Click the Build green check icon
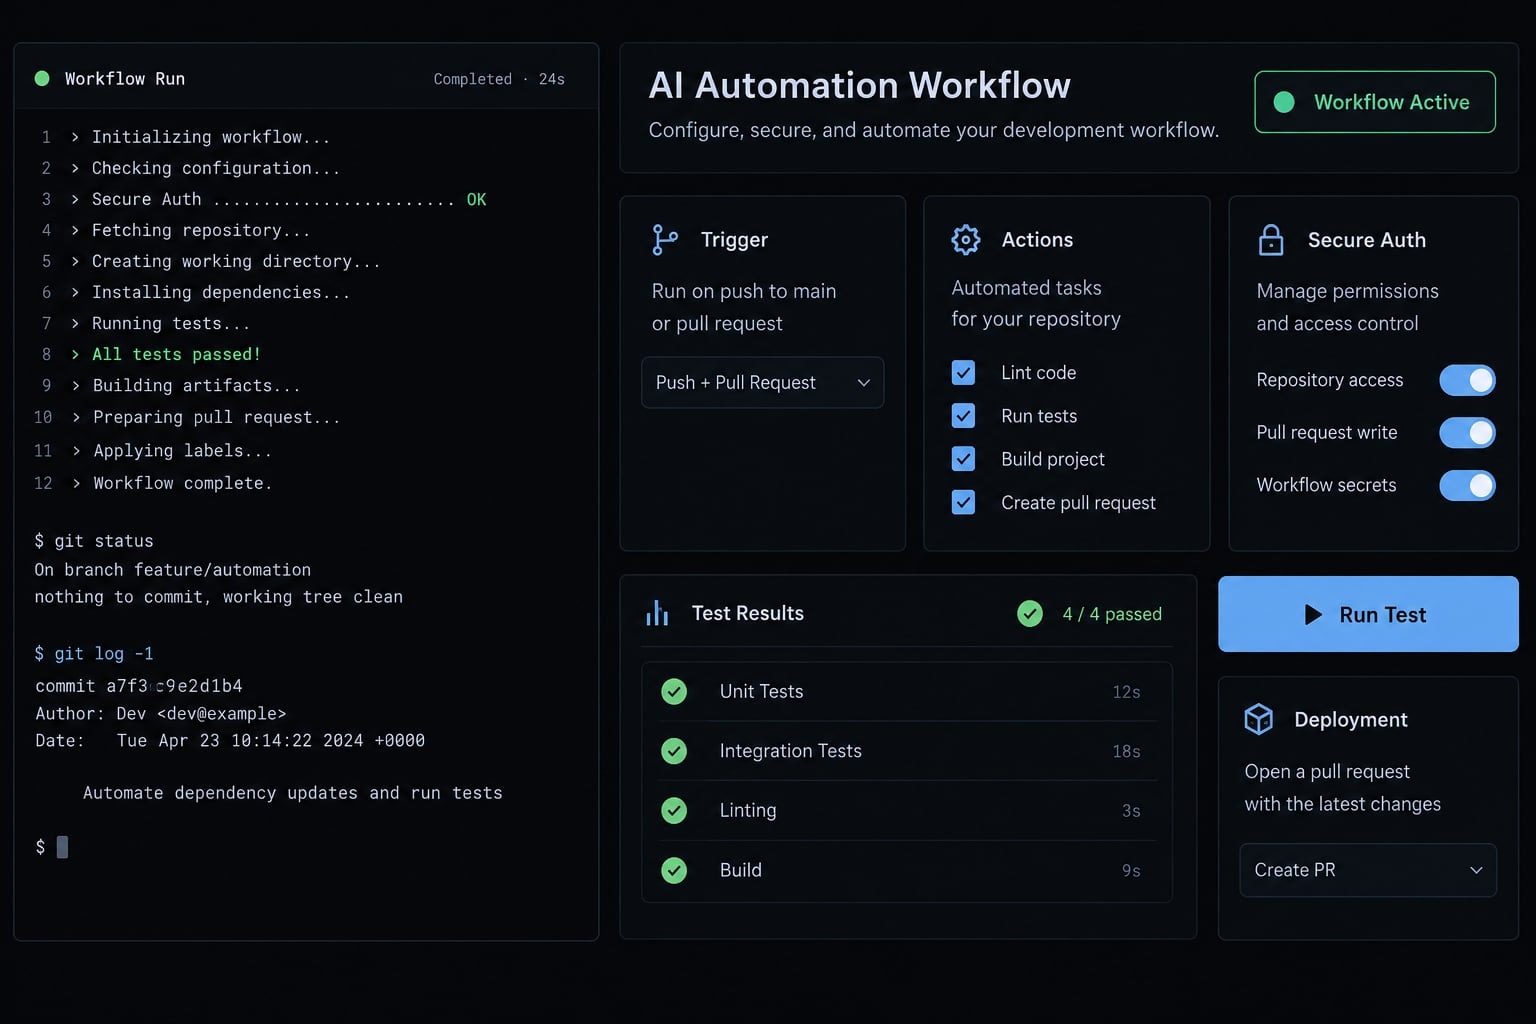Image resolution: width=1536 pixels, height=1024 pixels. [674, 870]
